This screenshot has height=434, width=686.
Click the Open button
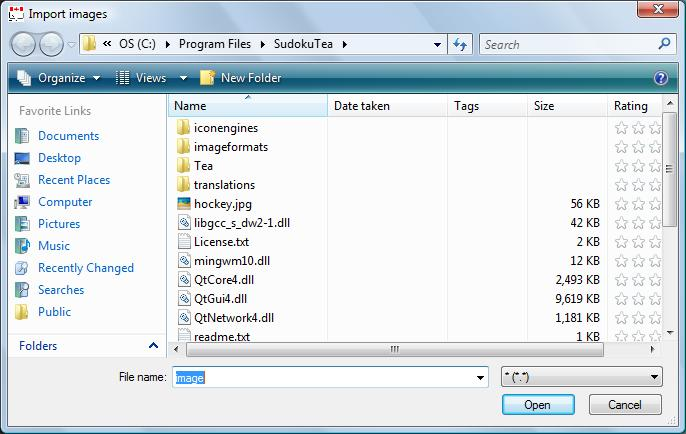tap(537, 405)
